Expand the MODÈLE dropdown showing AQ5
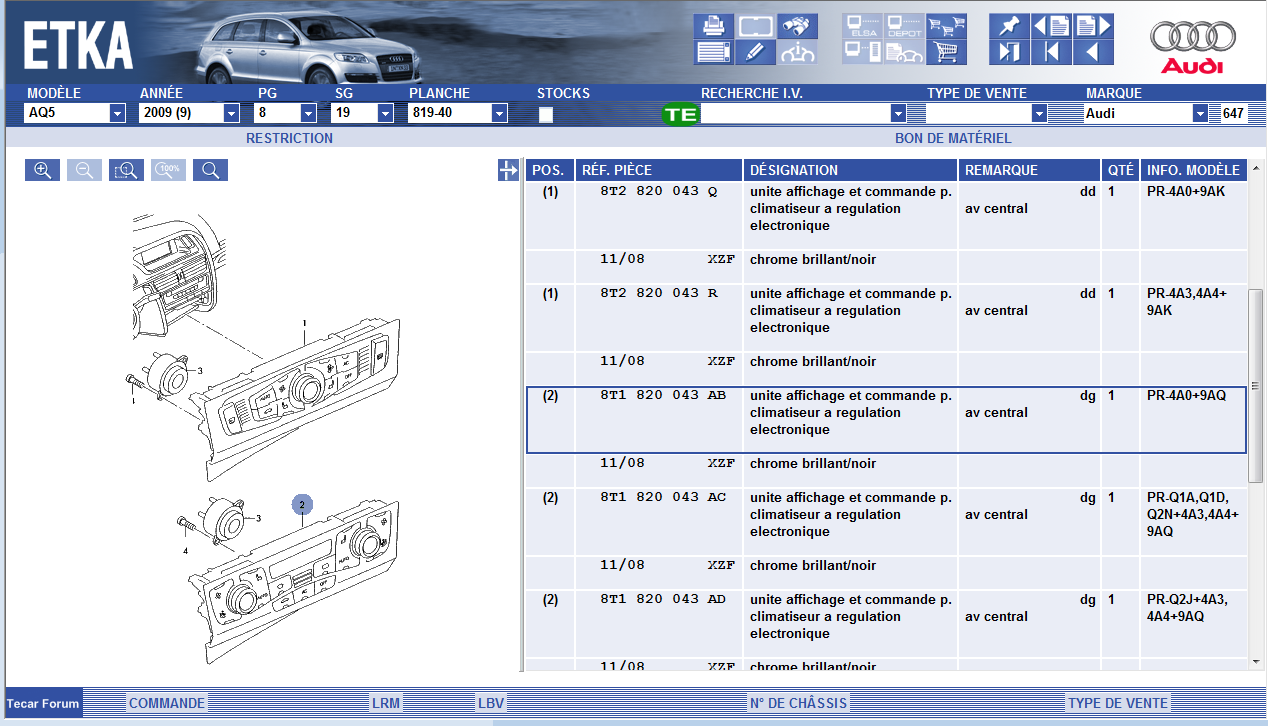 (x=117, y=114)
